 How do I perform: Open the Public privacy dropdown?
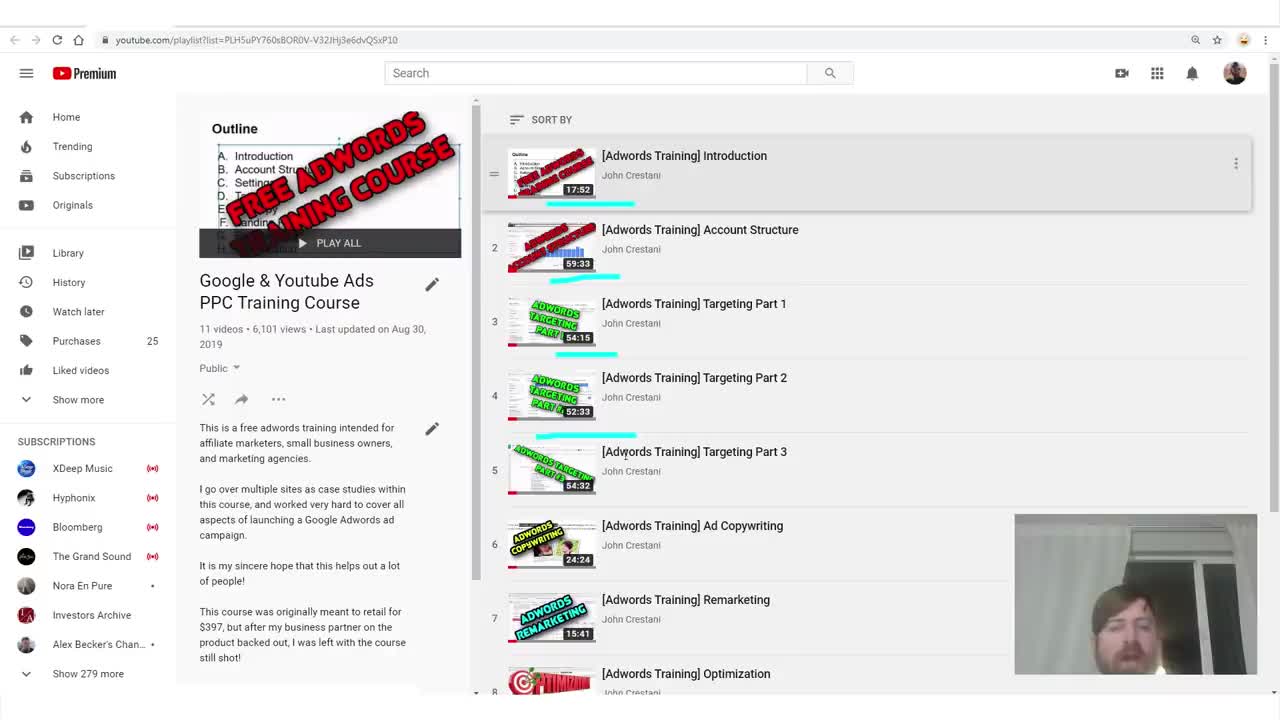coord(220,368)
